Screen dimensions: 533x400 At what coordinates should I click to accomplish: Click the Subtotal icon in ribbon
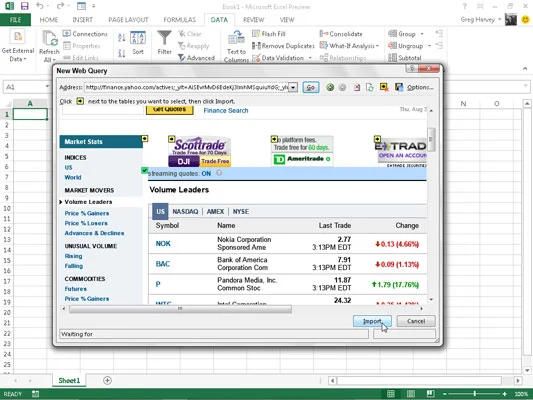(392, 58)
